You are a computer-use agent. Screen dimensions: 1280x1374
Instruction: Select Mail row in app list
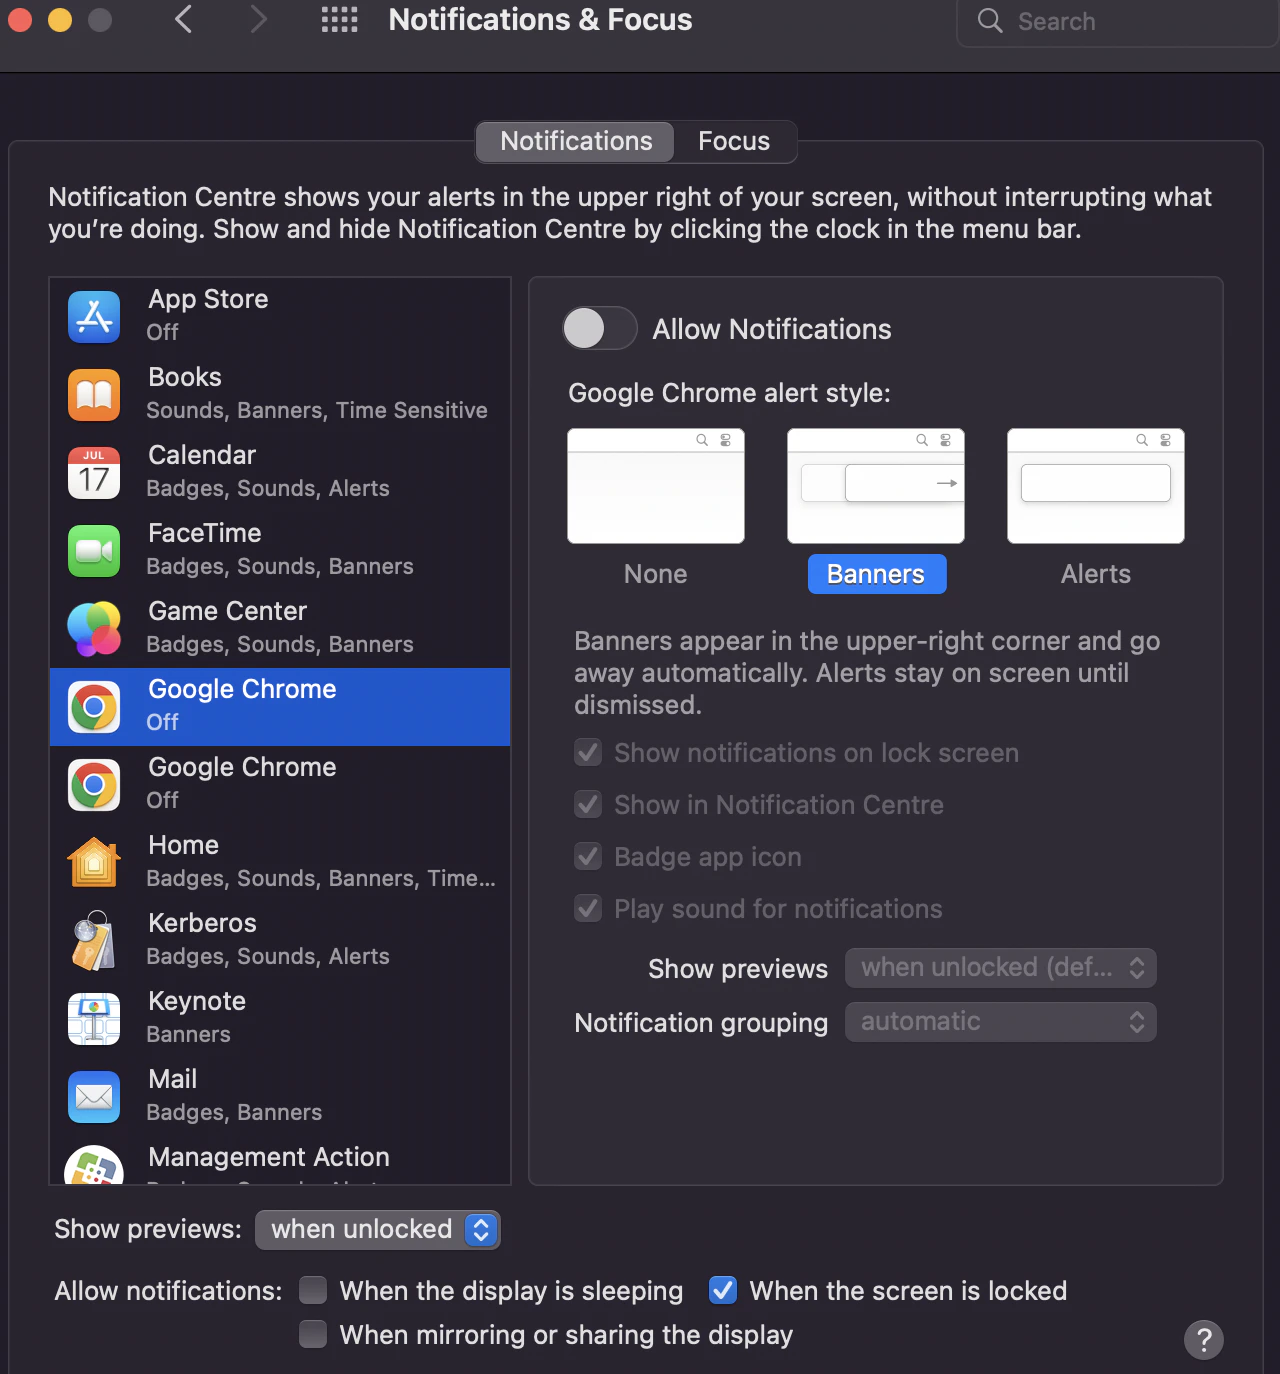pos(280,1096)
